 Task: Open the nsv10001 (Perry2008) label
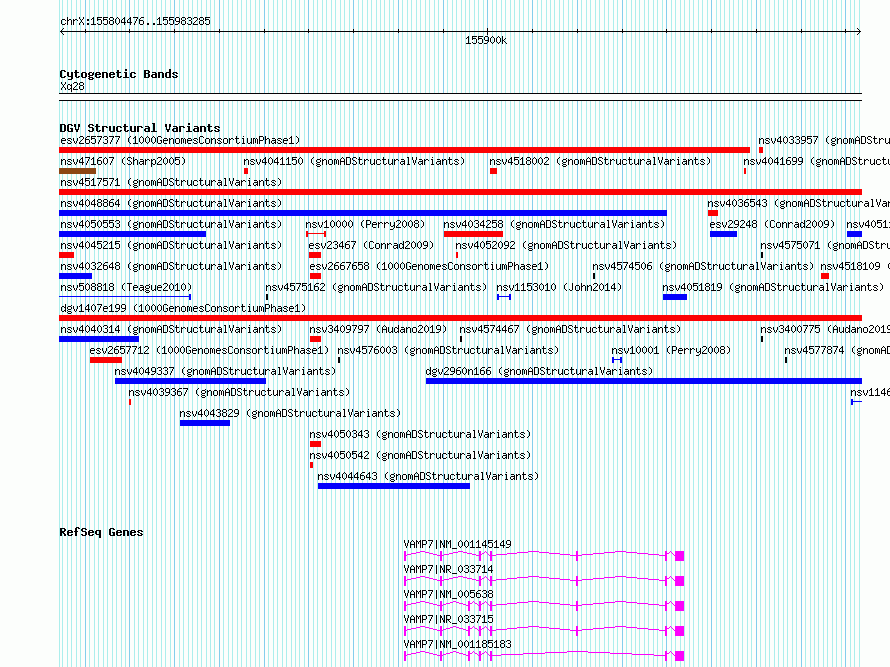coord(671,350)
